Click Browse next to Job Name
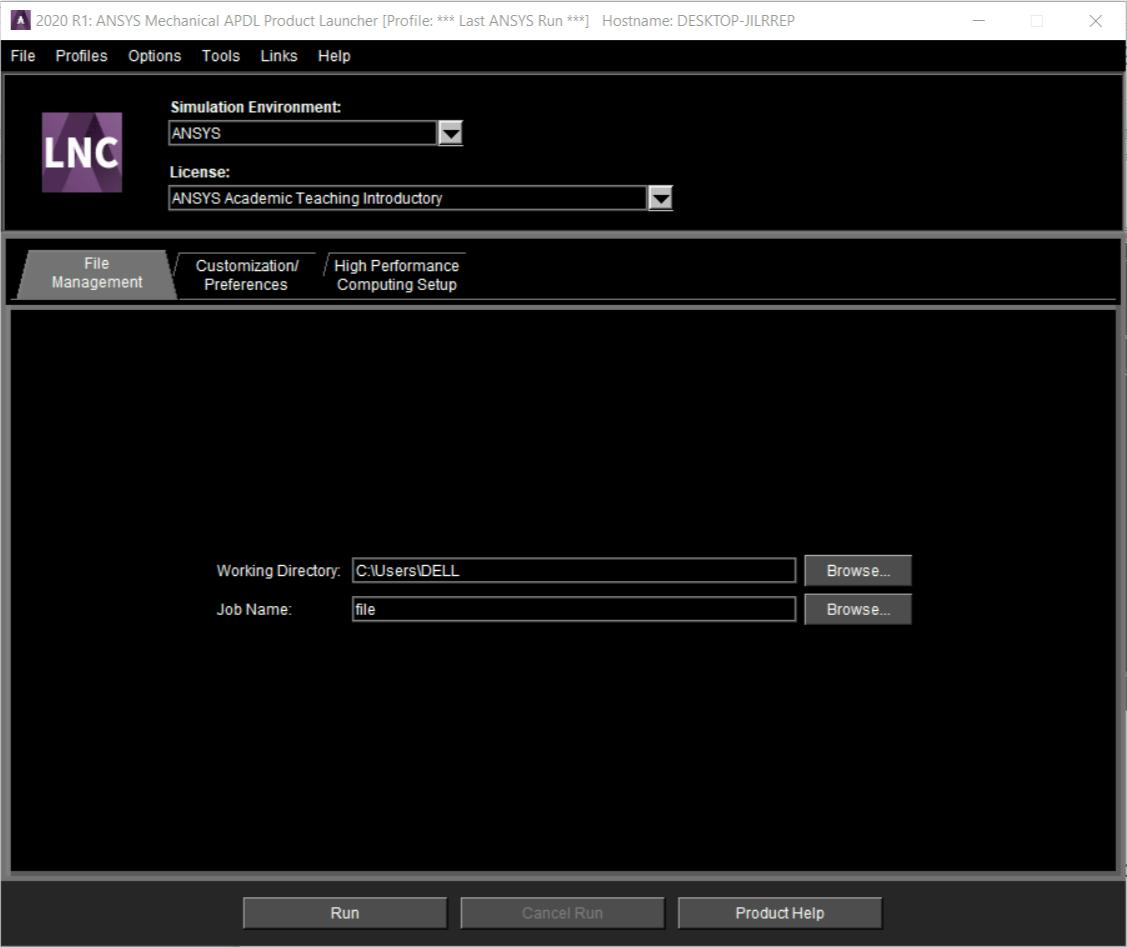Screen dimensions: 1127x947 (x=858, y=609)
